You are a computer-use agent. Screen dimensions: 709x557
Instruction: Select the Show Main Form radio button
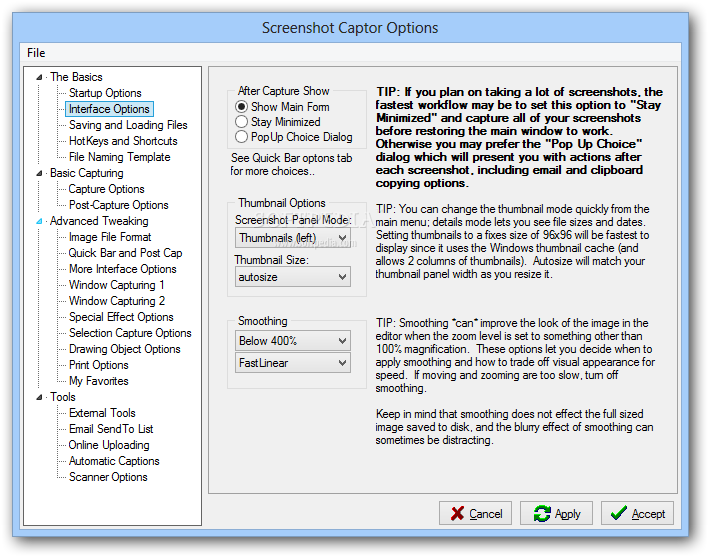point(241,107)
